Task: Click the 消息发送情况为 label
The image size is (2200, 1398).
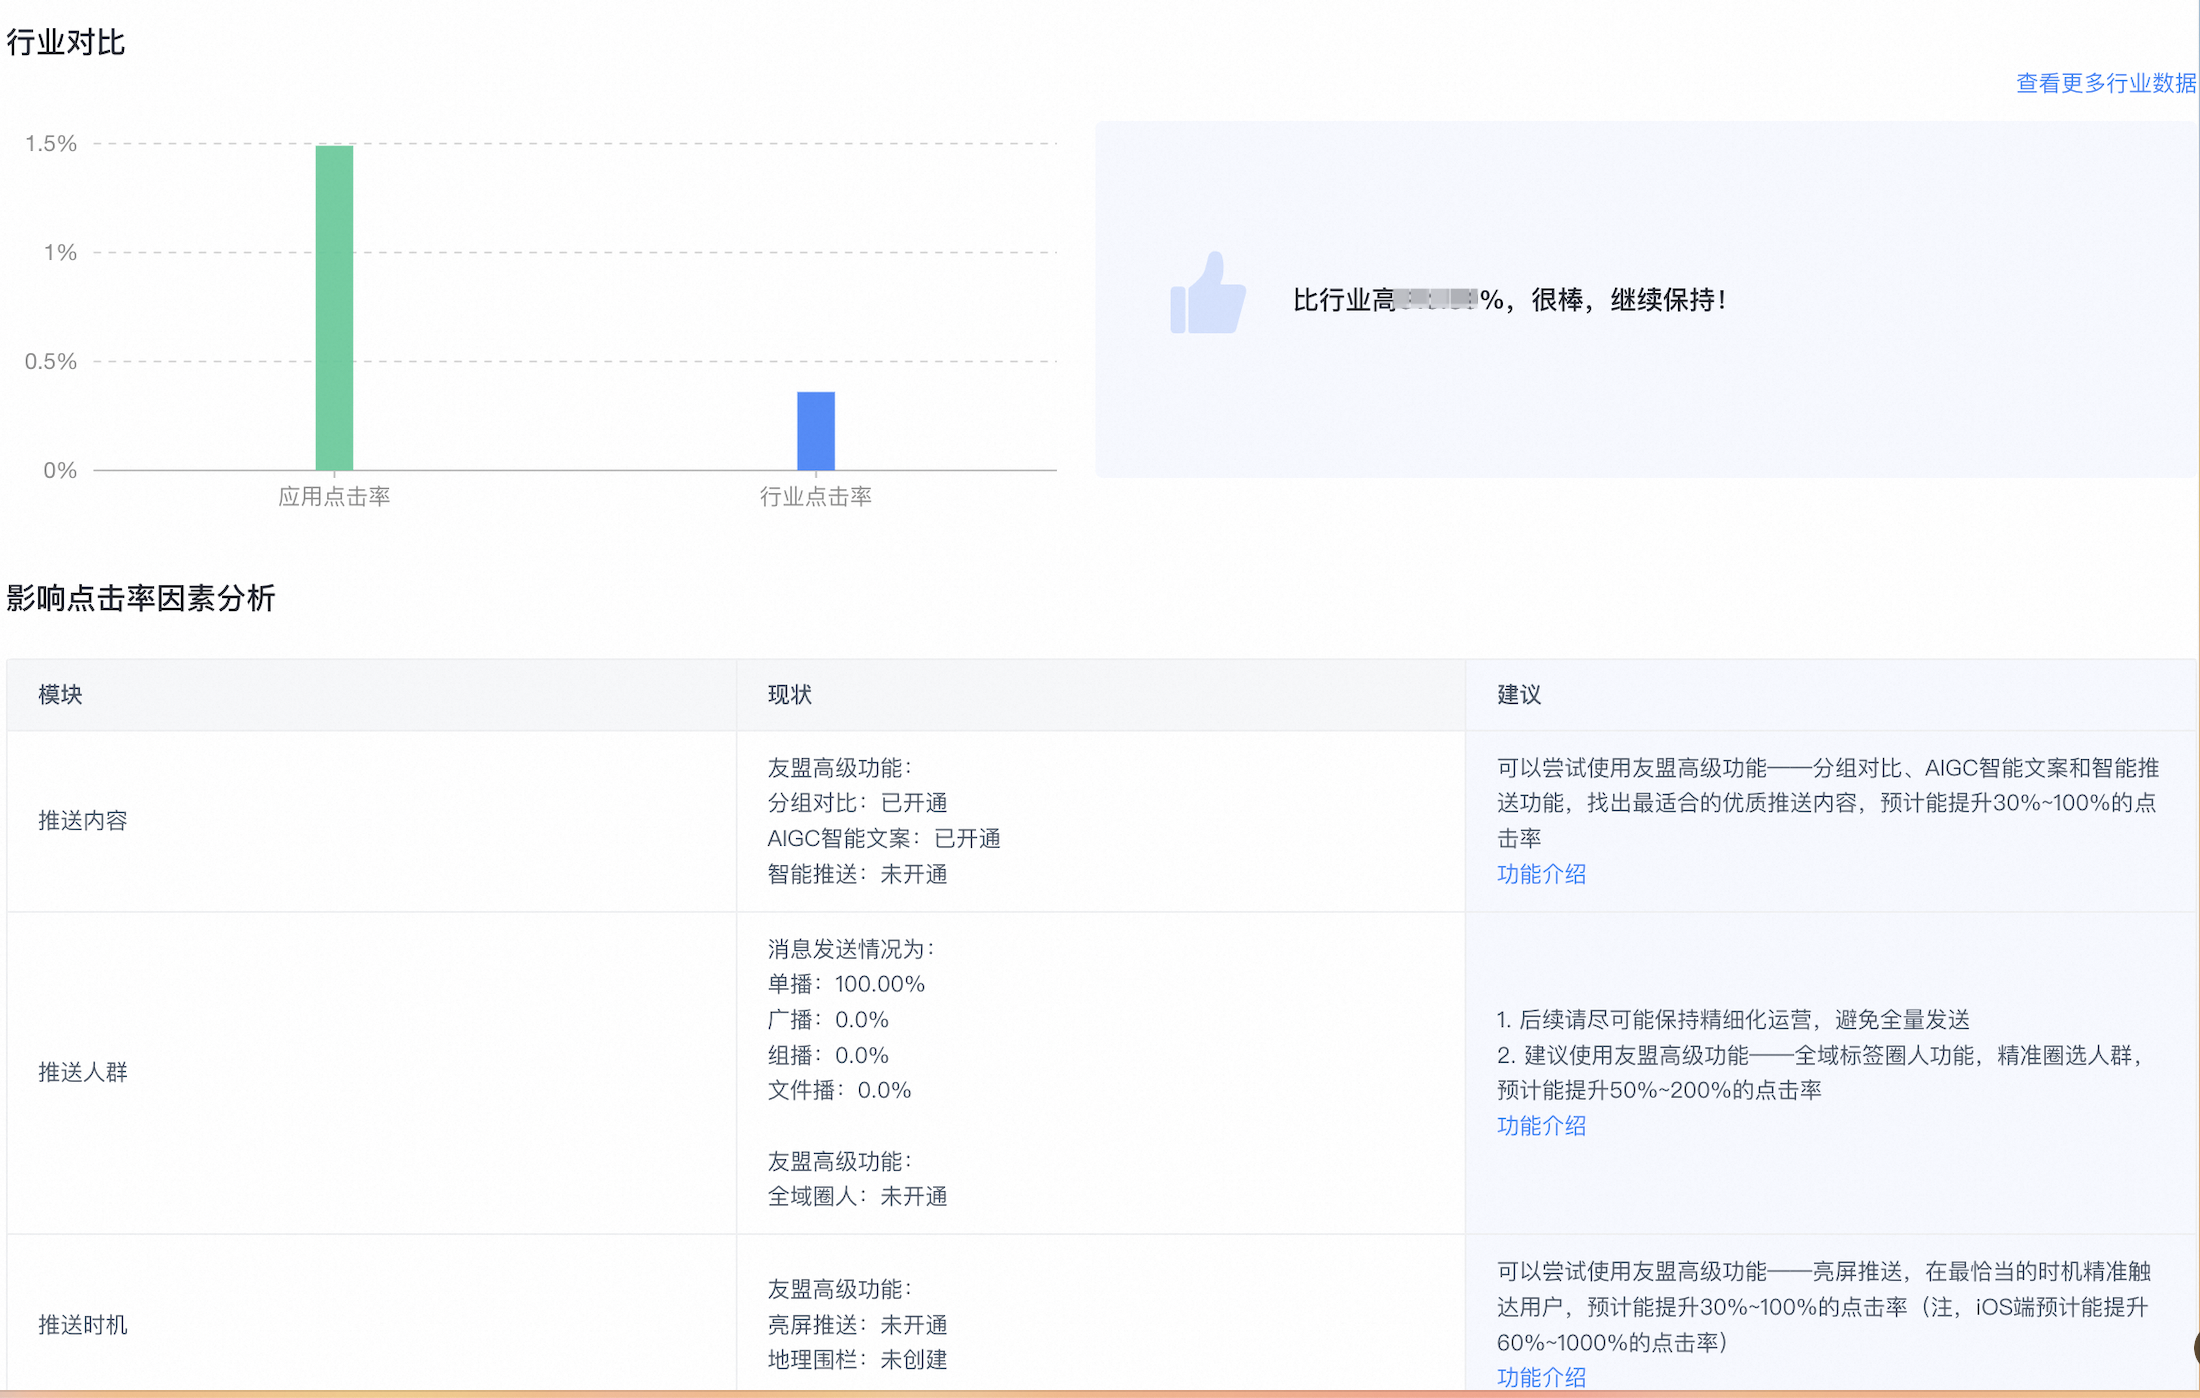Action: click(851, 949)
